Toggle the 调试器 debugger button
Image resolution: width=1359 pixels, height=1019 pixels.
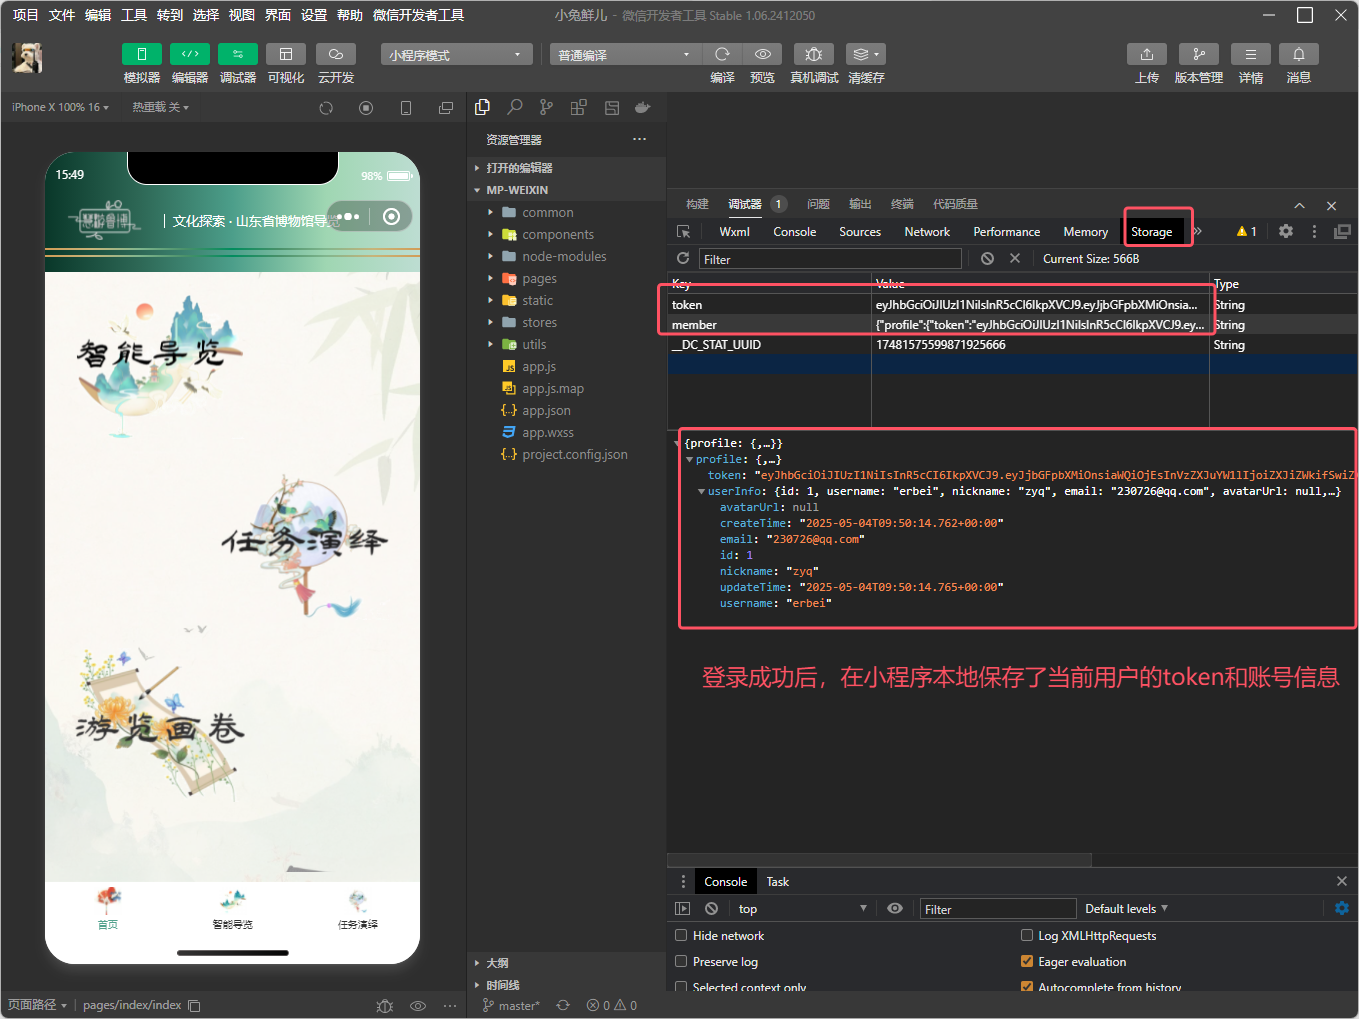pyautogui.click(x=238, y=54)
